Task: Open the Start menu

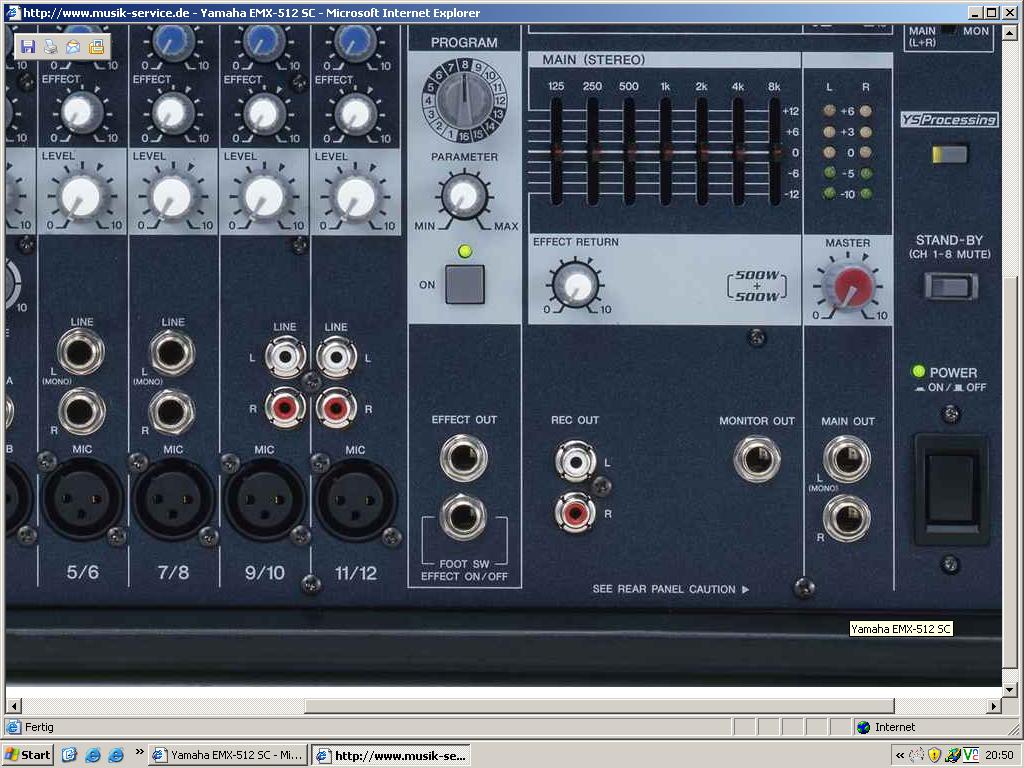Action: (27, 755)
